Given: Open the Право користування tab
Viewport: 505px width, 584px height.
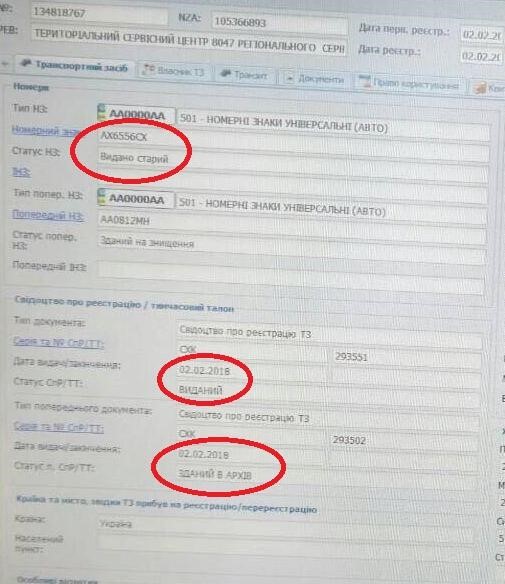Looking at the screenshot, I should [x=410, y=84].
